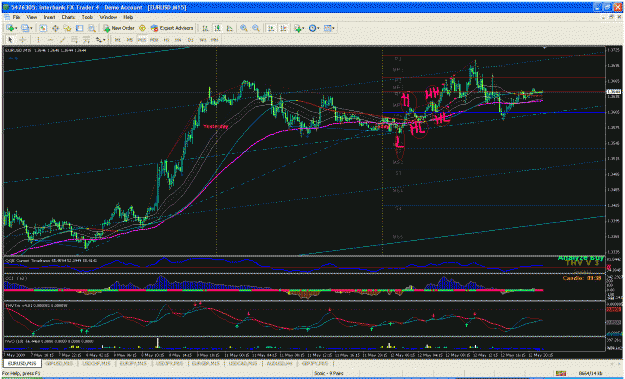Expand the Profiles dropdown arrow
The width and height of the screenshot is (625, 379).
pos(31,28)
